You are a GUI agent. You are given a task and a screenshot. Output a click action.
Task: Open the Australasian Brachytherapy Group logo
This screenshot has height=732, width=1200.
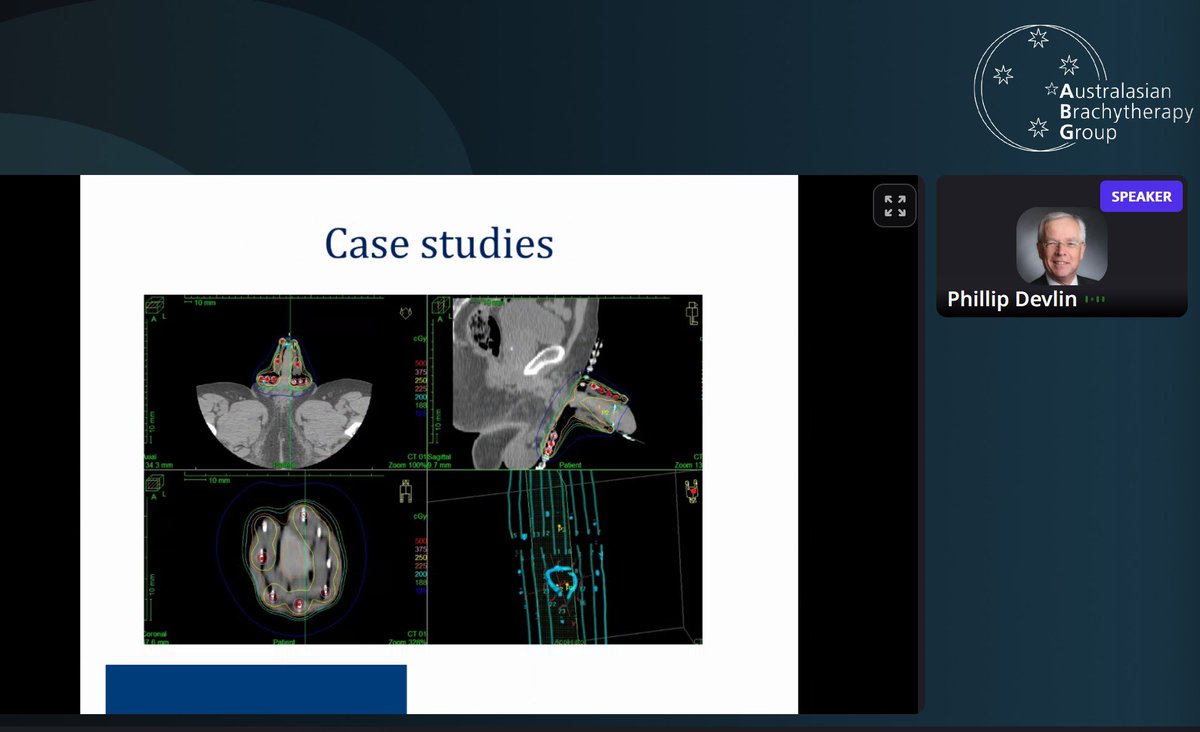(1083, 90)
